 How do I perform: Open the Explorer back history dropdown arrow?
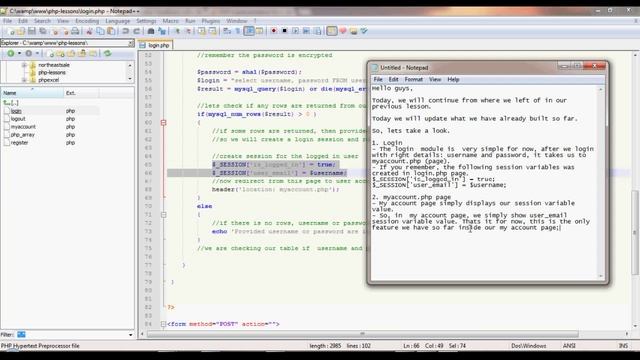point(19,53)
